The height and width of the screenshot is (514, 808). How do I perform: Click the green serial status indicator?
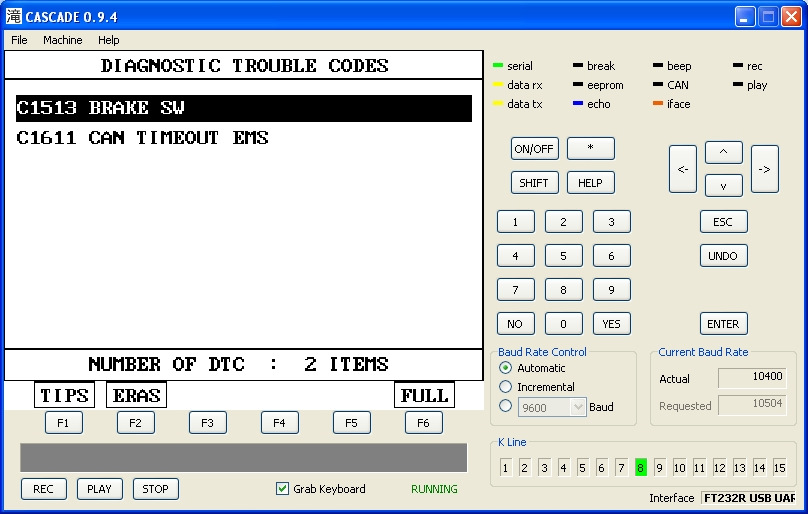(498, 65)
